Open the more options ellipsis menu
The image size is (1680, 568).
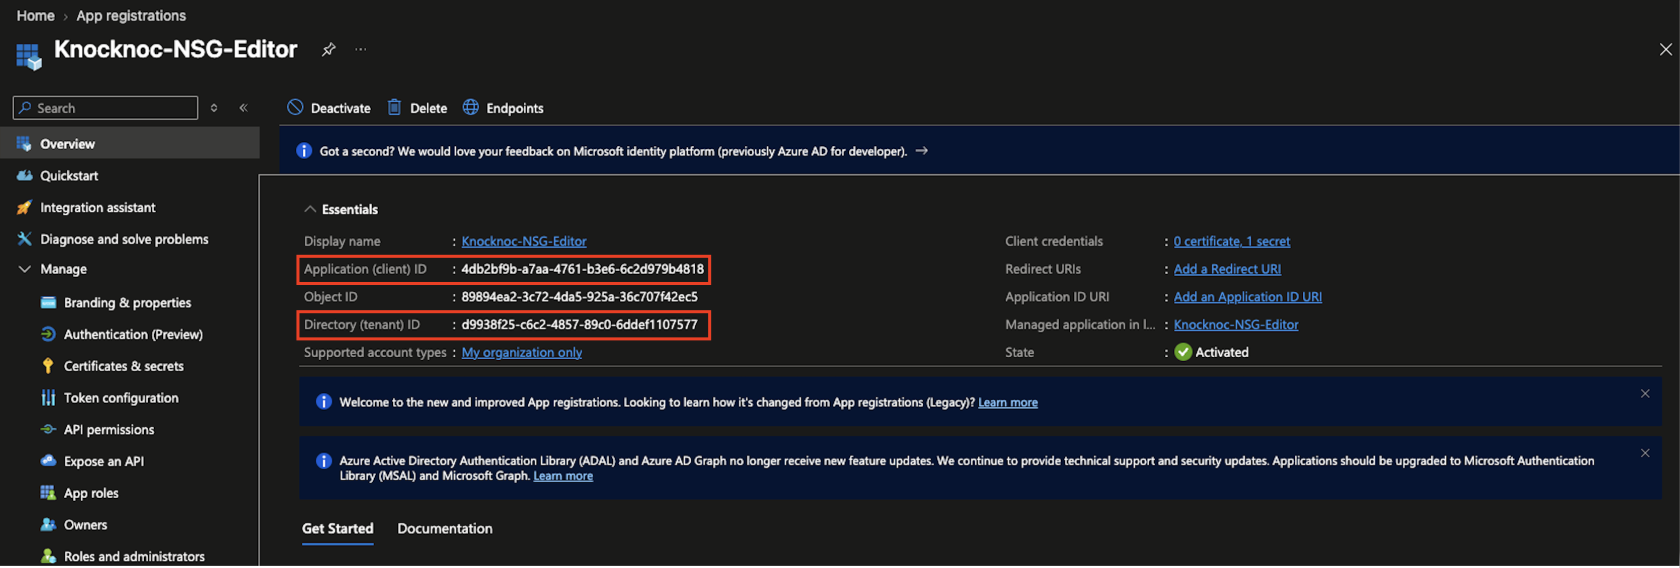click(361, 49)
